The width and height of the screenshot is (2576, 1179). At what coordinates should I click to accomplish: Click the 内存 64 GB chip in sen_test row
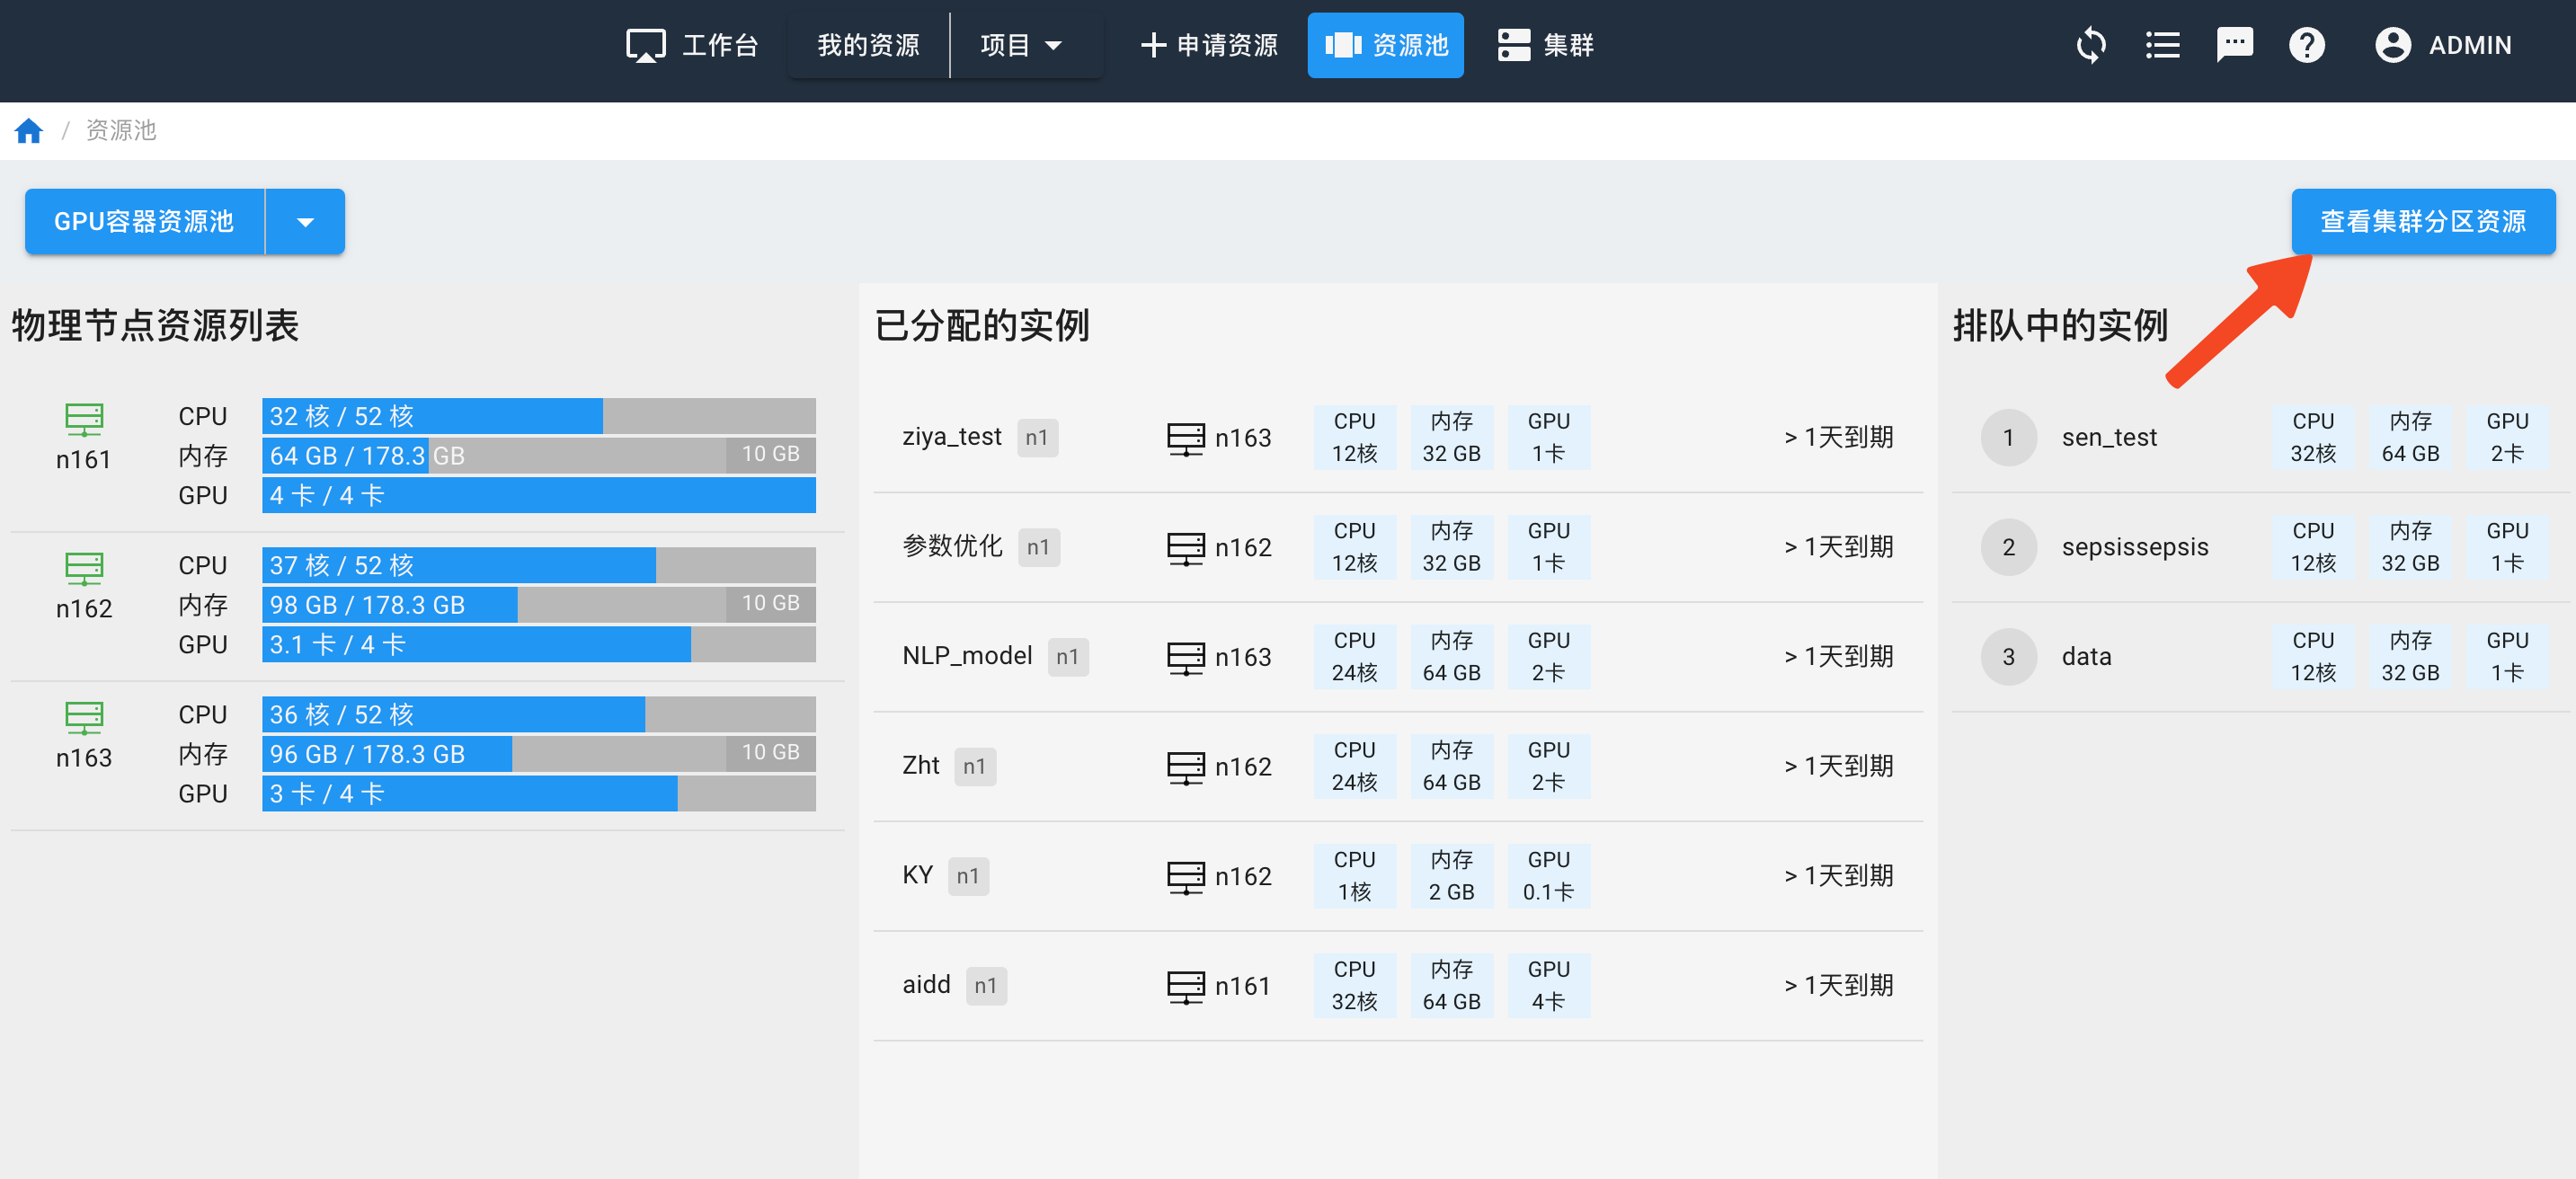(2410, 438)
